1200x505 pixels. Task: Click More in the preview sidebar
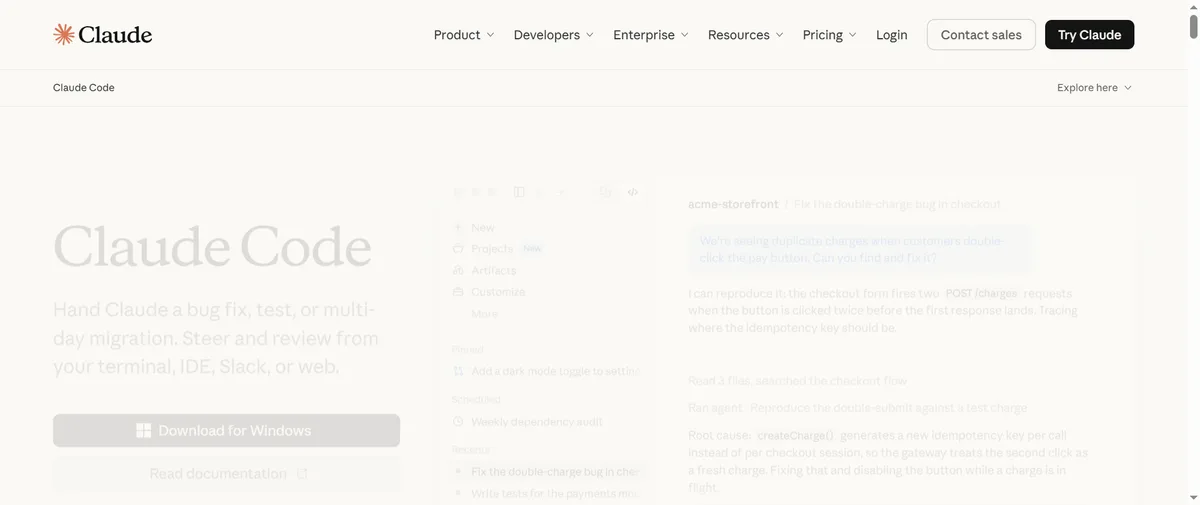[x=484, y=314]
